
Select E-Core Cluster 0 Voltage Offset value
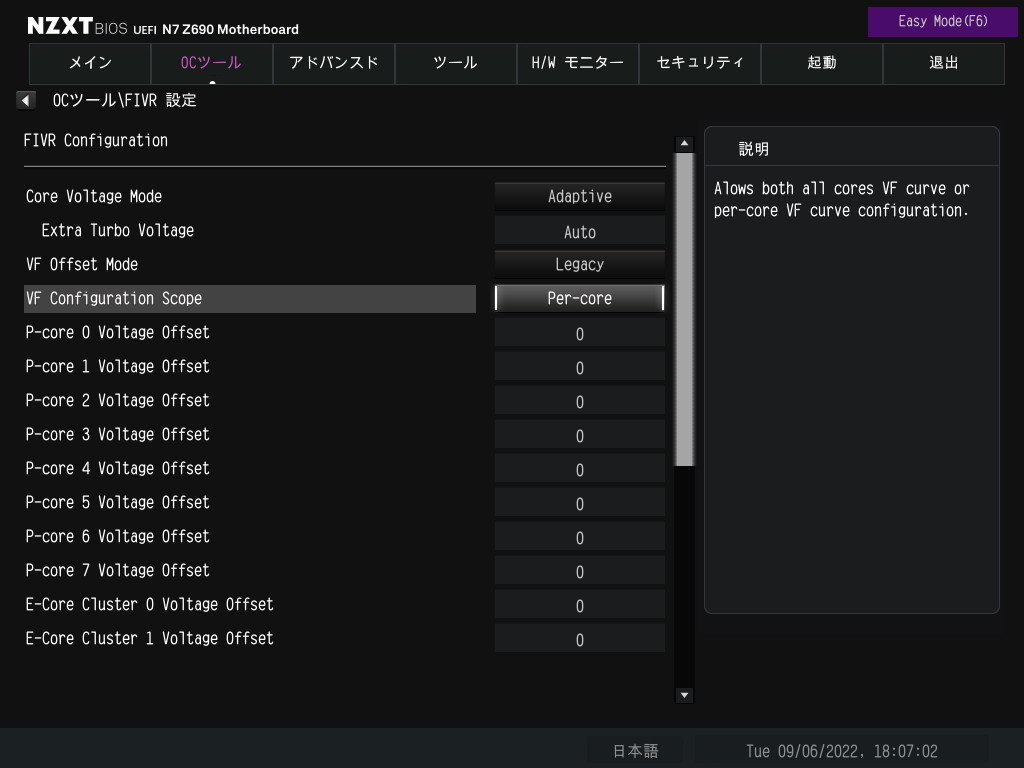click(579, 606)
